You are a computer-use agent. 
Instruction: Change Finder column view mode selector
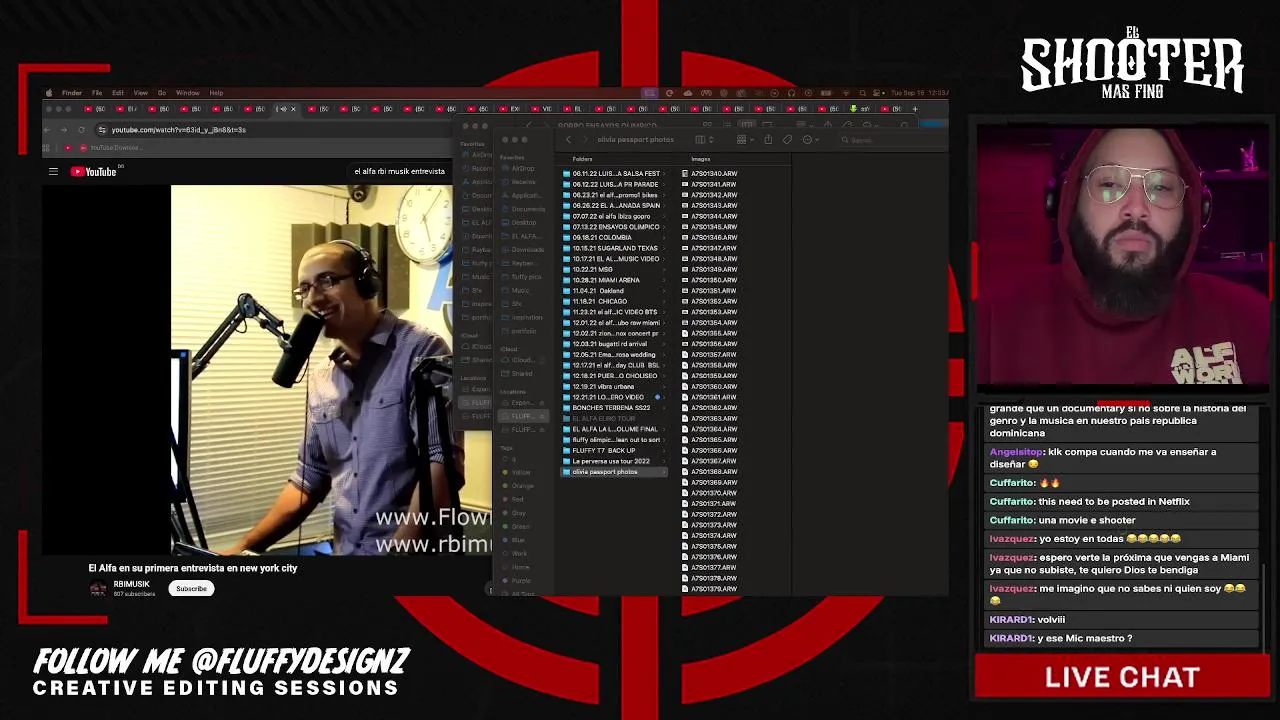(704, 140)
